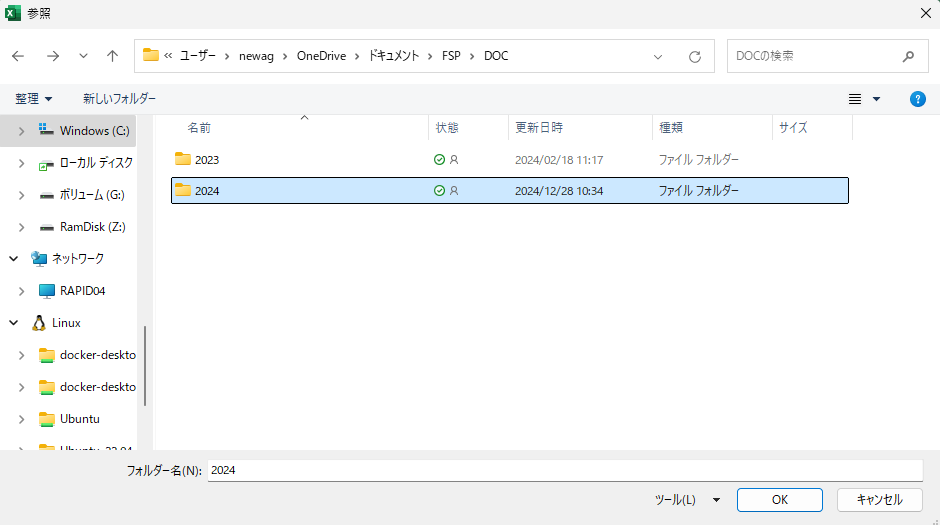Click the フォルダー名 input field
This screenshot has height=525, width=940.
pos(565,470)
